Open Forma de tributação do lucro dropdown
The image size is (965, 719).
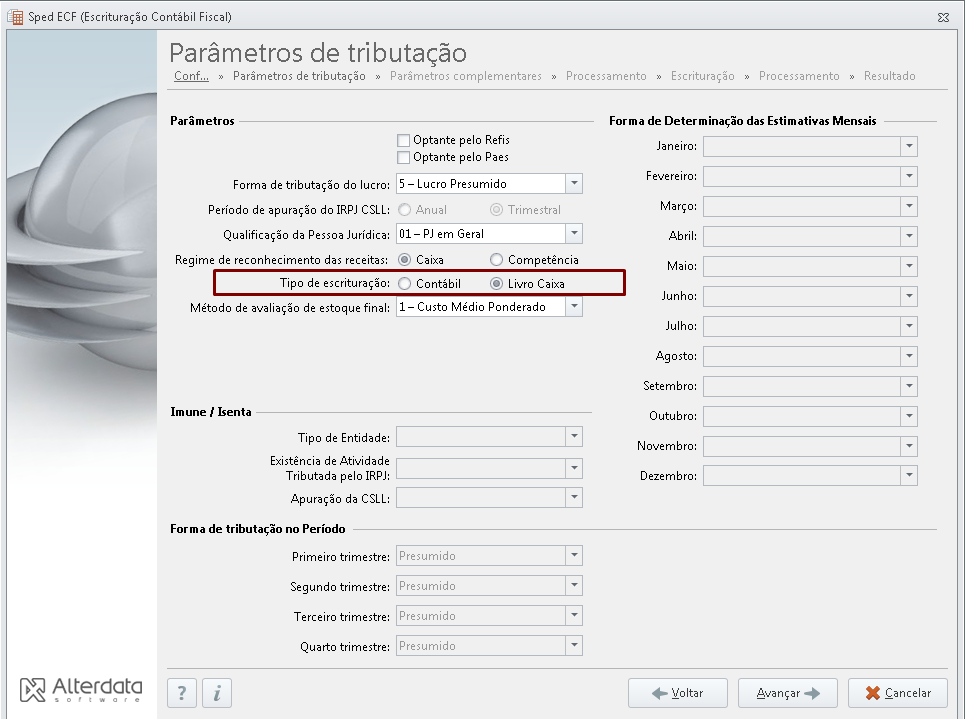[574, 183]
